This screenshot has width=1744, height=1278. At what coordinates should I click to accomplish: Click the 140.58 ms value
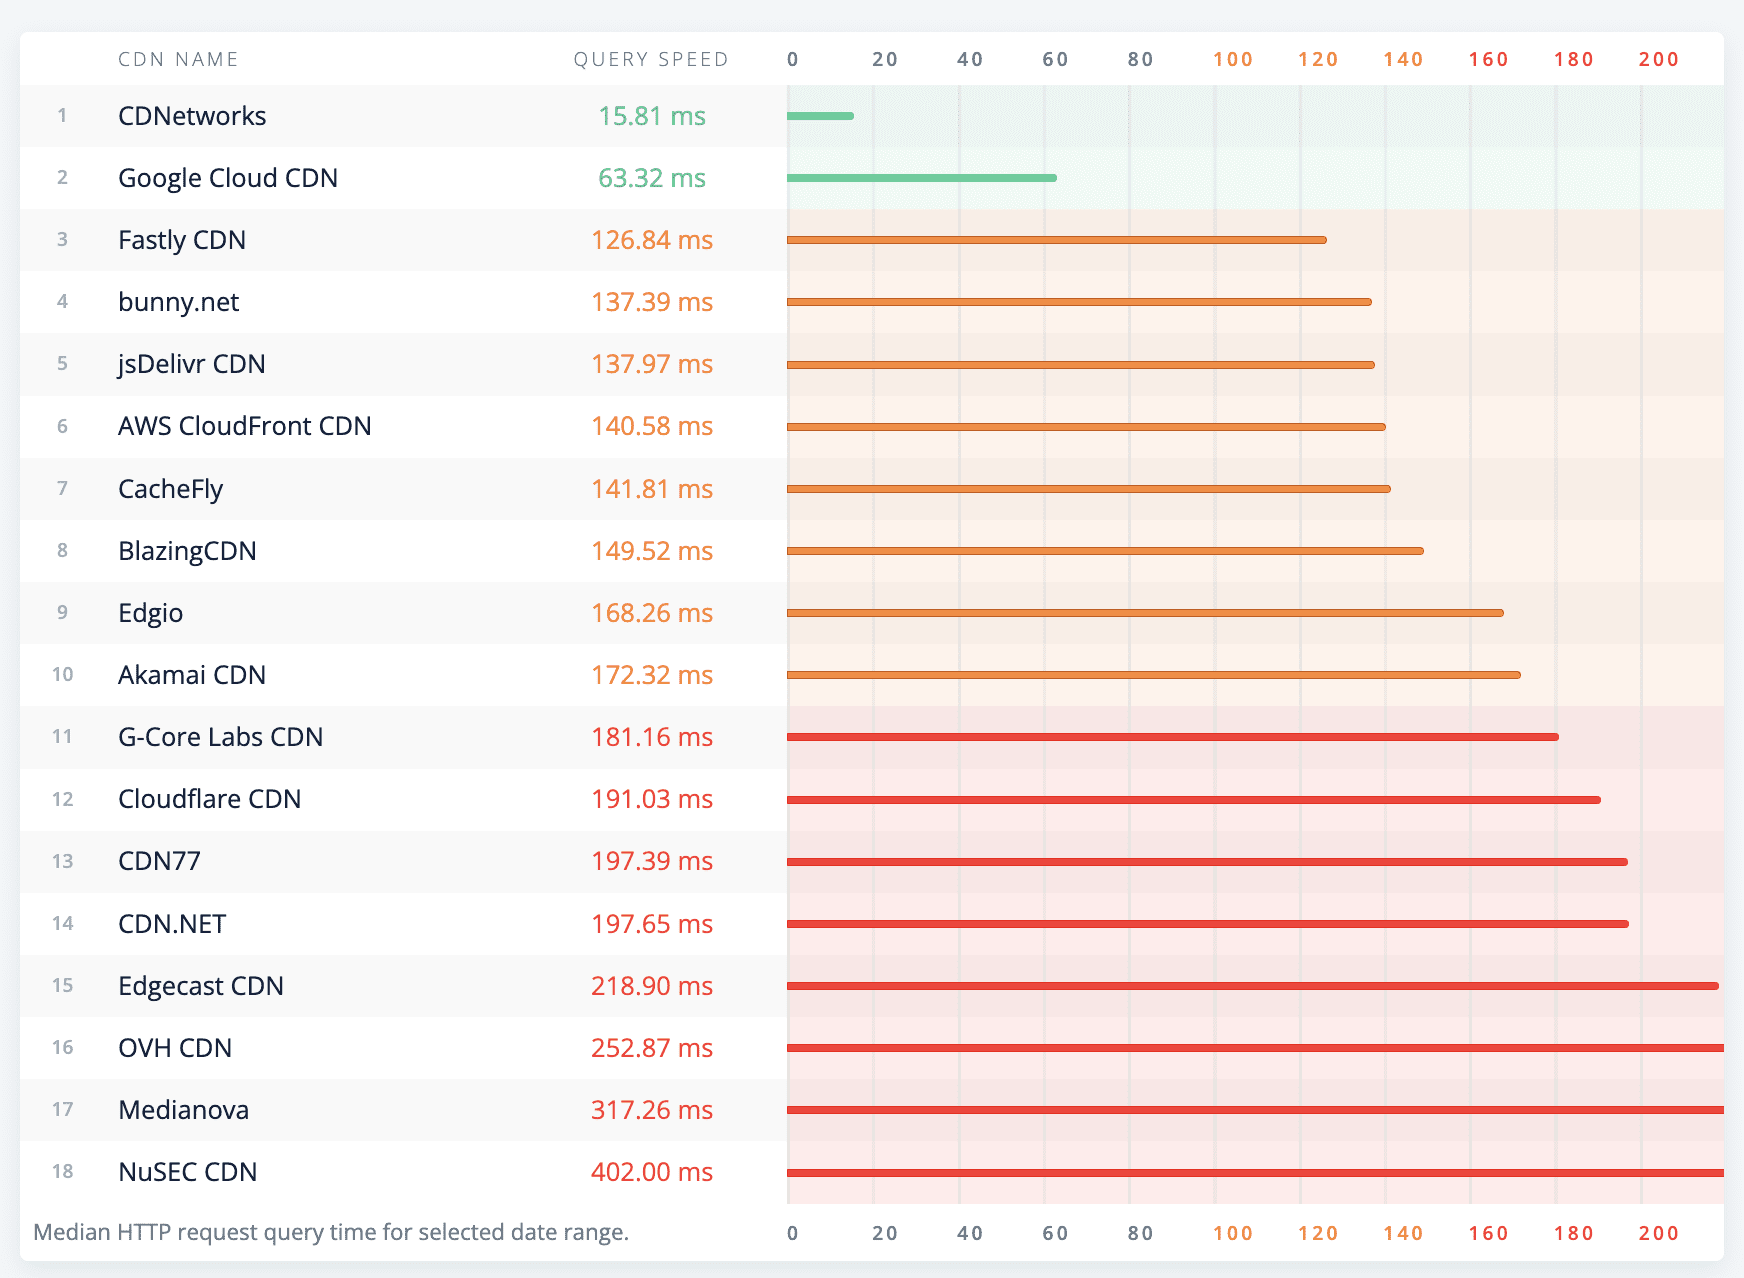click(652, 426)
